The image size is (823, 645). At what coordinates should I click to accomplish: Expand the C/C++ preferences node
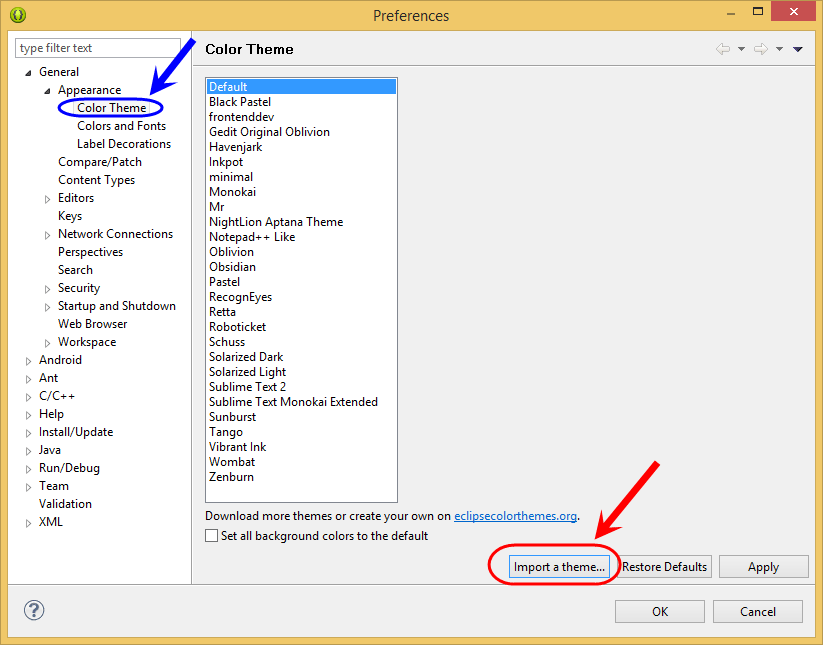tap(28, 397)
